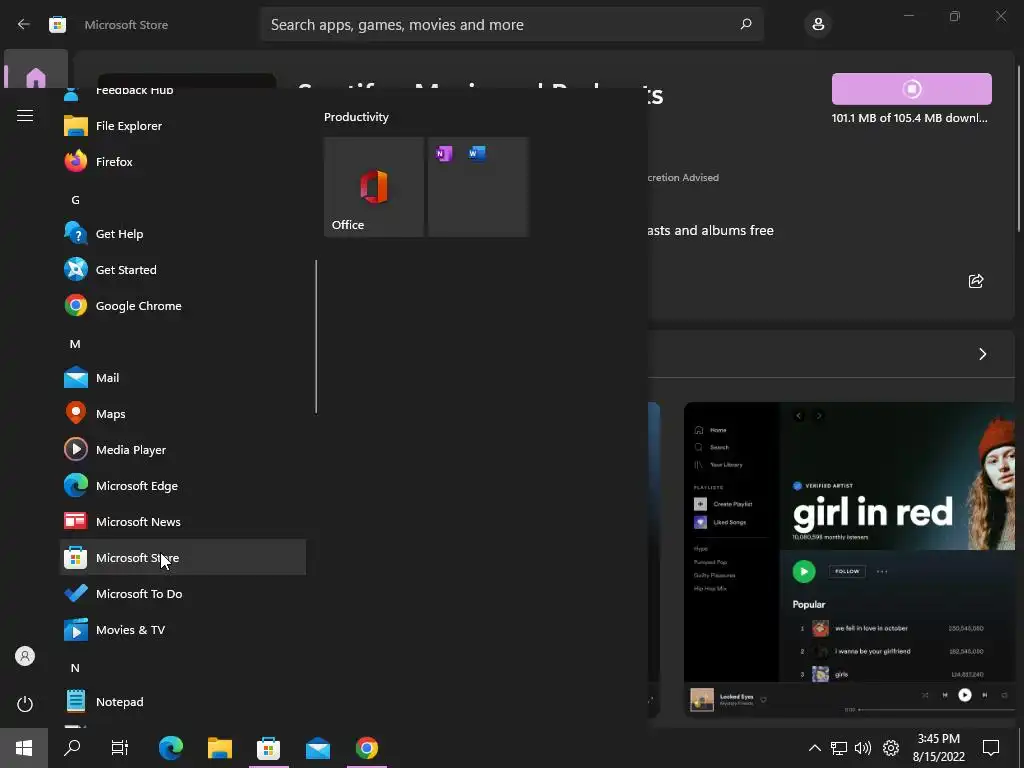Viewport: 1024px width, 768px height.
Task: Click the Store page vertical scrollbar
Action: point(1019,149)
